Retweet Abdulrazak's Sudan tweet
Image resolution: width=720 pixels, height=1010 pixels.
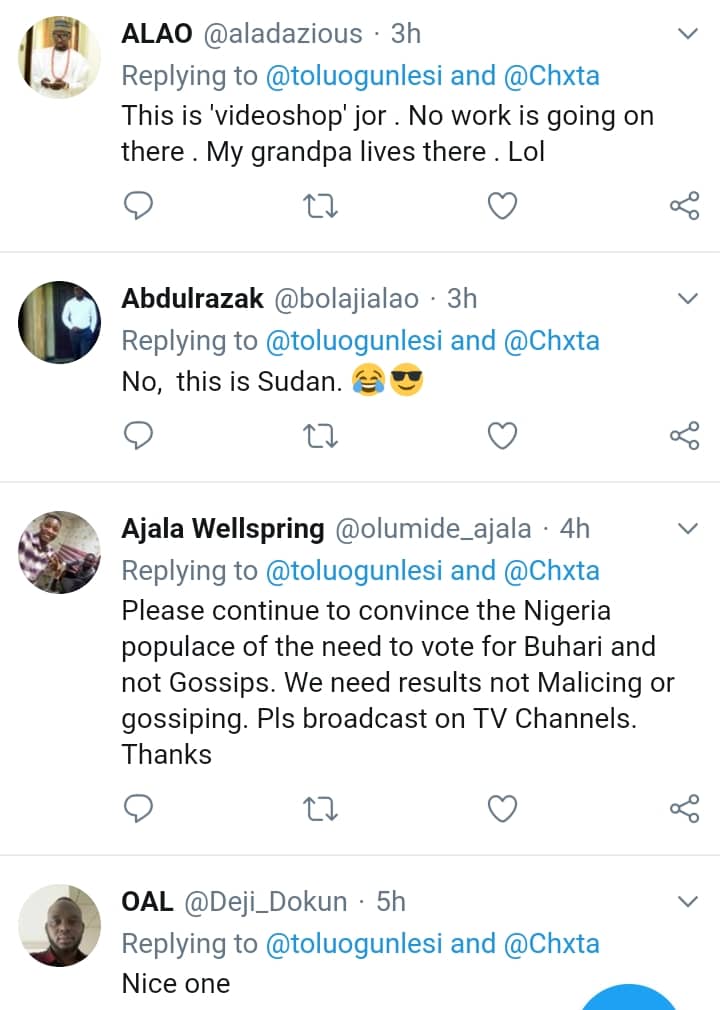(x=320, y=436)
